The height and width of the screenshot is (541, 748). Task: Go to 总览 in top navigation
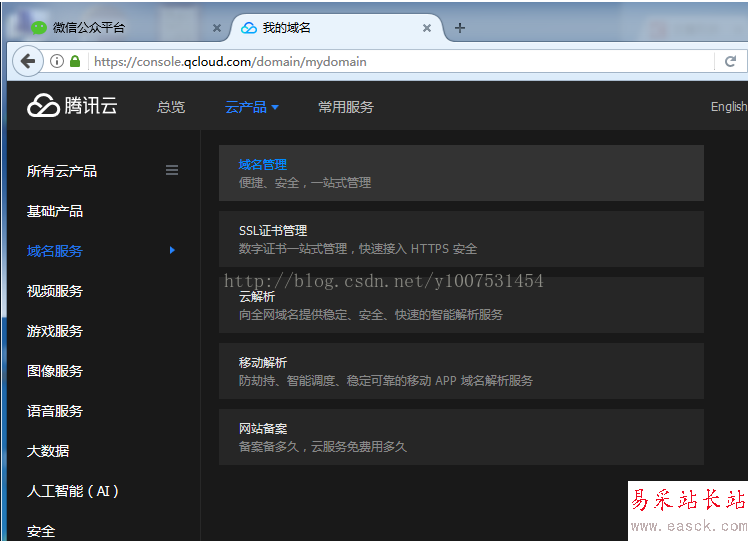(x=171, y=107)
